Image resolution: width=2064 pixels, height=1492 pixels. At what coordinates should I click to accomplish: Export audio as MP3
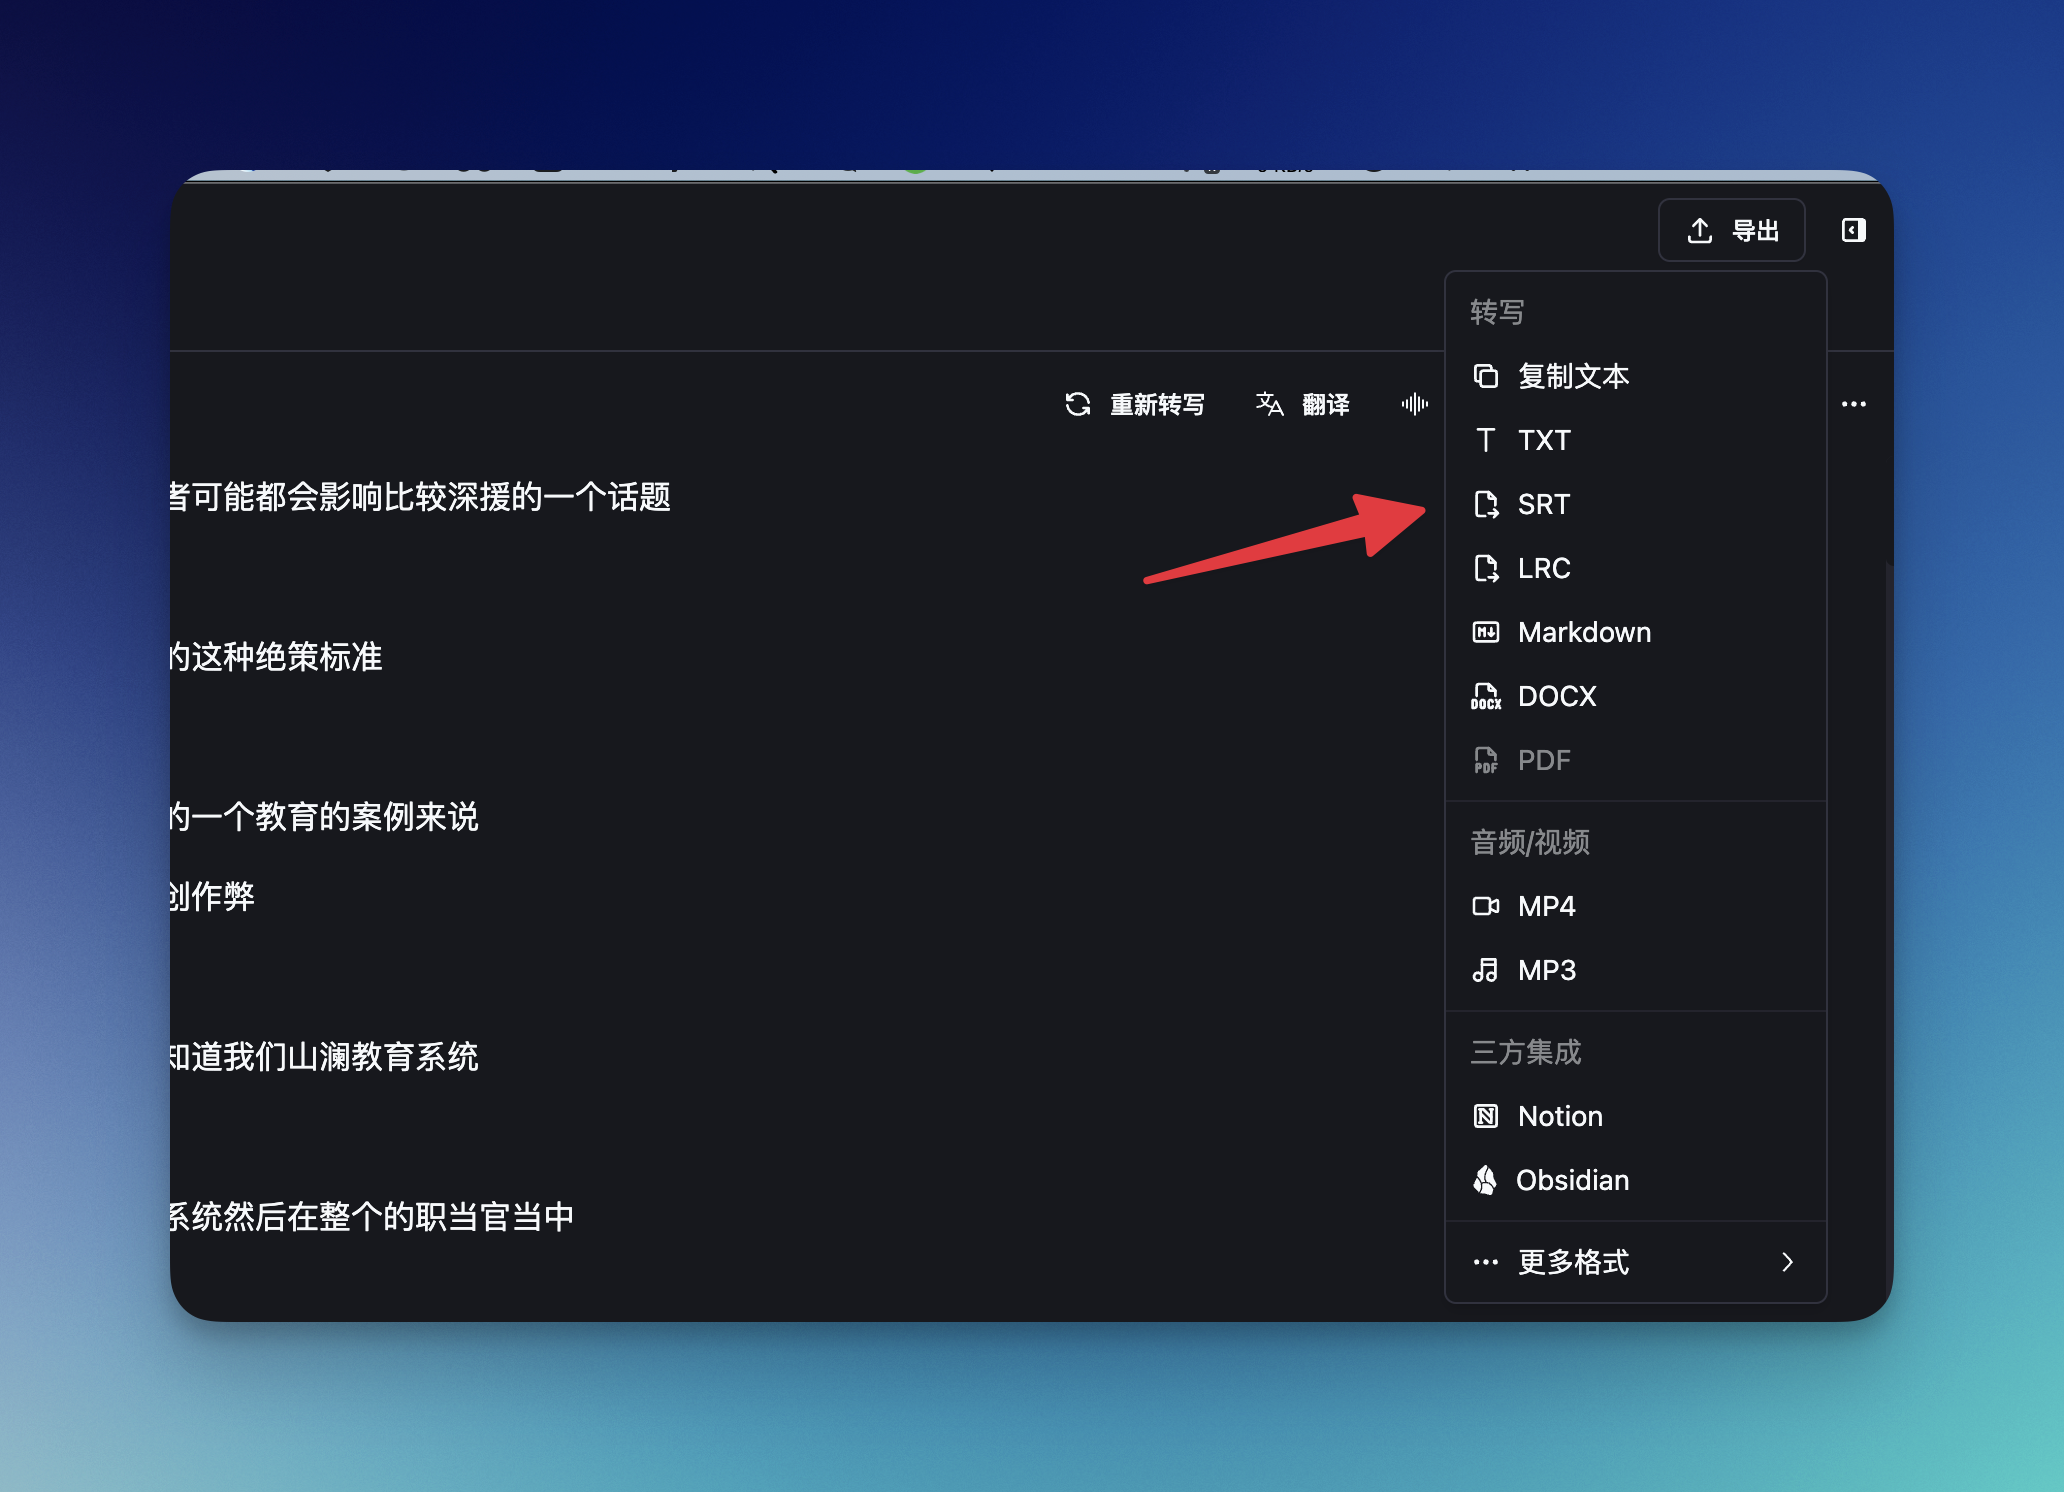click(1636, 970)
